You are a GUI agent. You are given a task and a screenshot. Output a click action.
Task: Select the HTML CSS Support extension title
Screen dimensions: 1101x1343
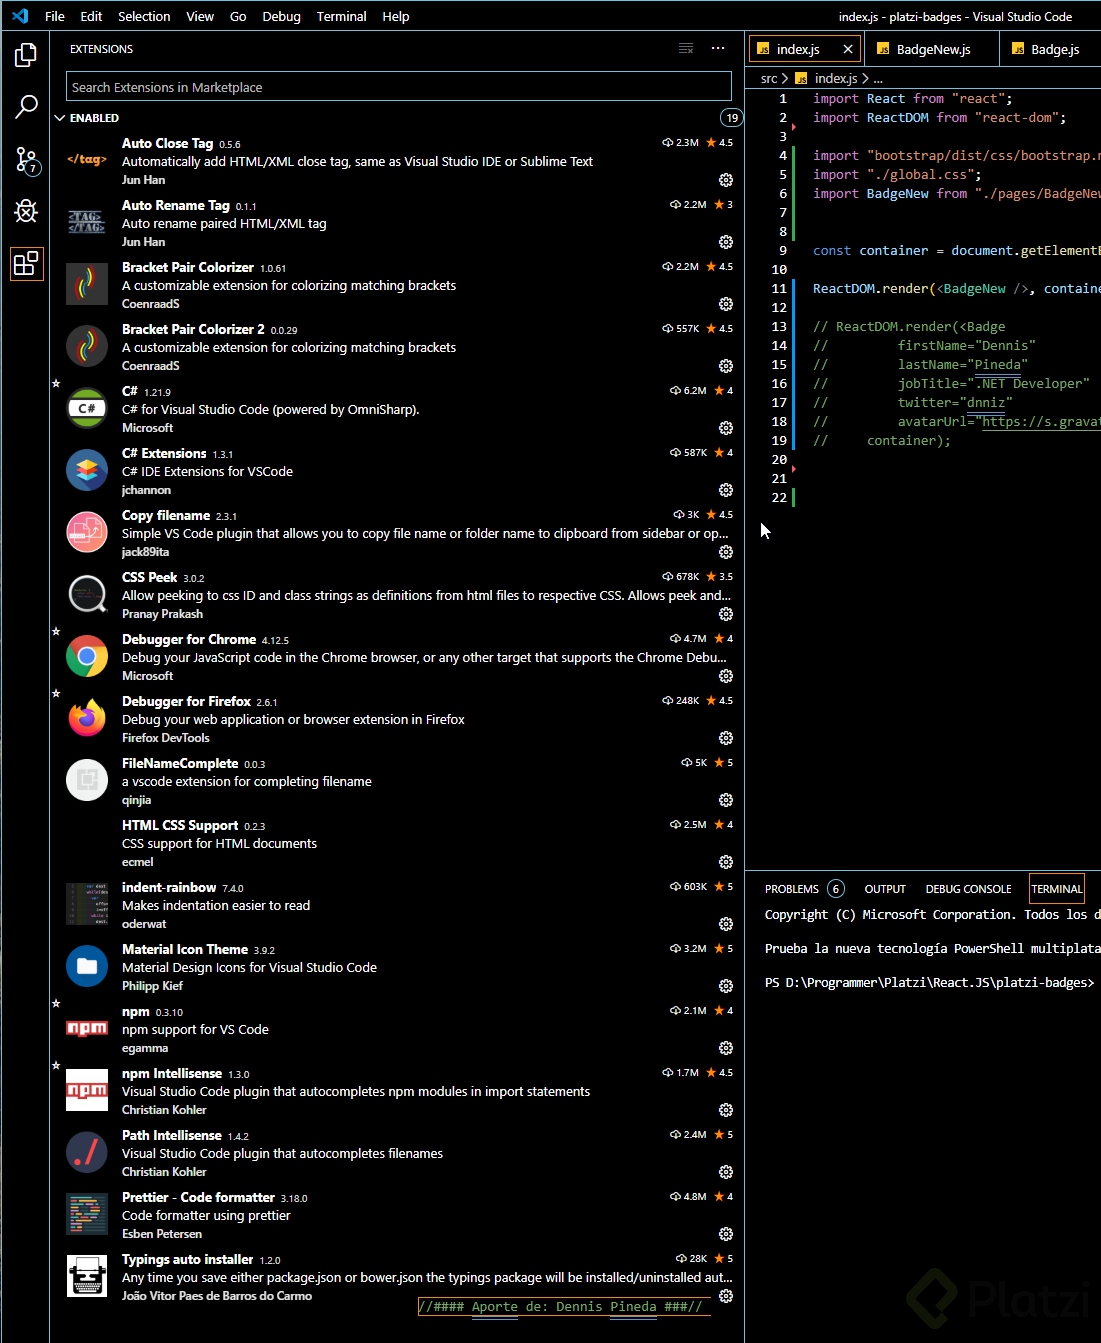[180, 825]
